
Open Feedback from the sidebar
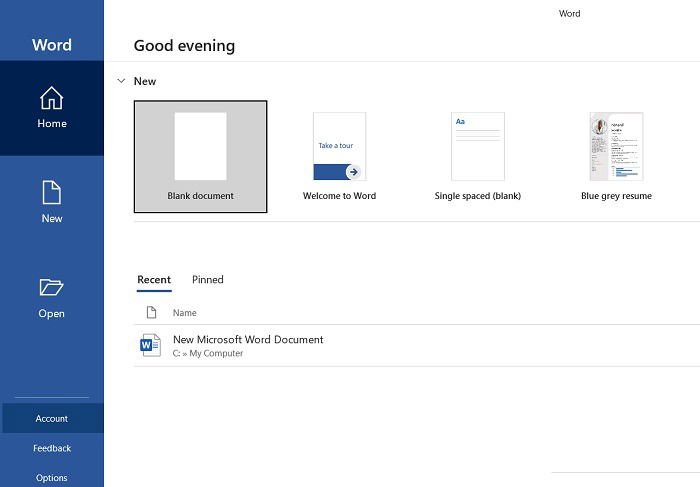[52, 448]
